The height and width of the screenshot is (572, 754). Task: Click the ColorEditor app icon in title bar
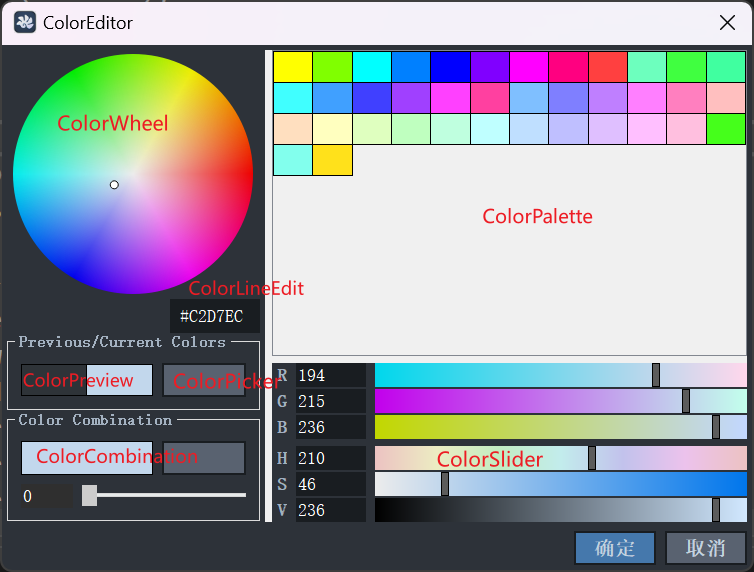(x=25, y=23)
